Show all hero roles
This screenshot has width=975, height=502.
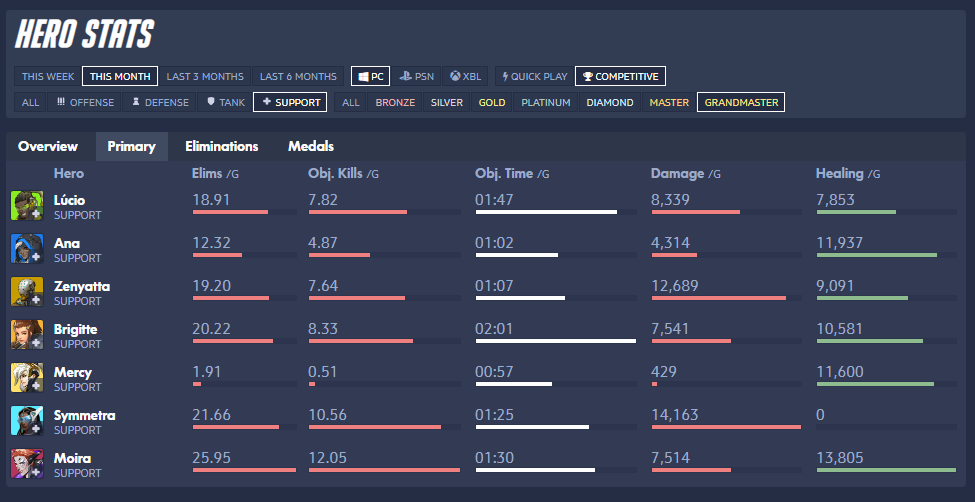coord(30,102)
